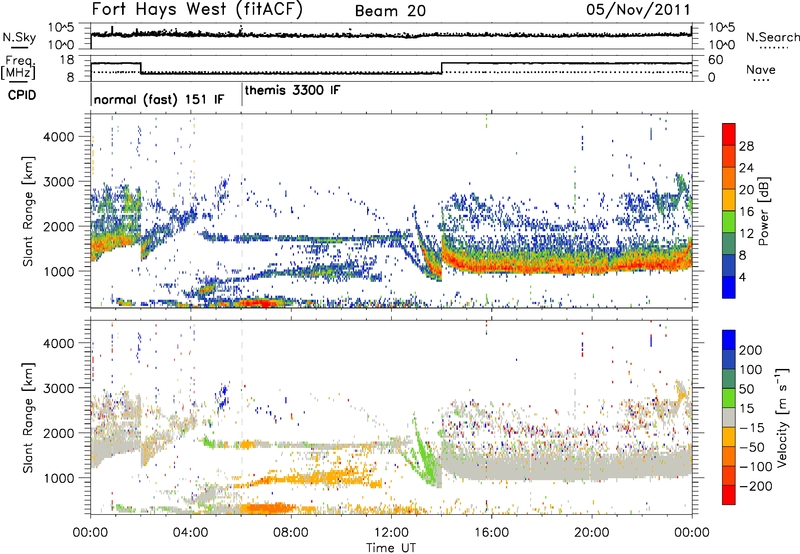Click the frequency step line in Freq. panel
This screenshot has height=554, width=800.
point(391,69)
